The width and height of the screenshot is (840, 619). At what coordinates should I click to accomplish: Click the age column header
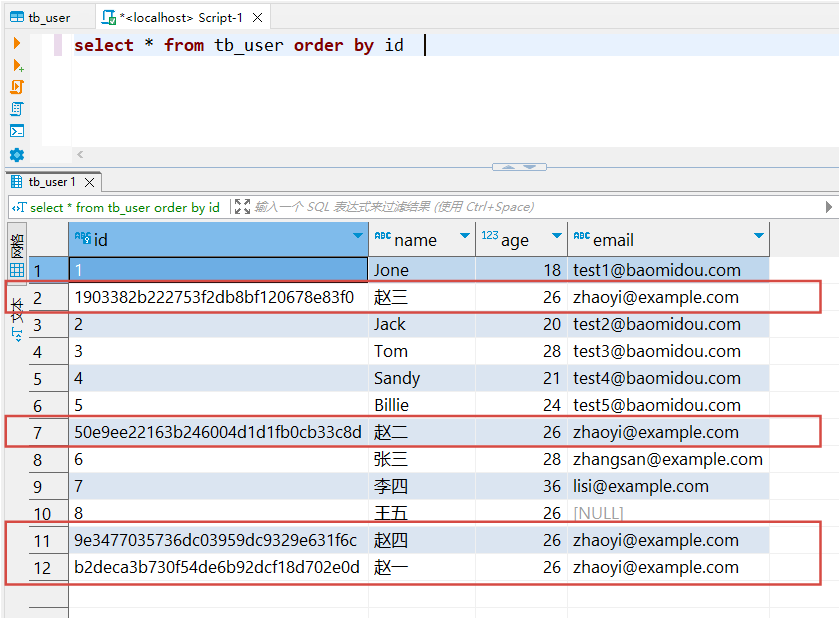tap(521, 240)
